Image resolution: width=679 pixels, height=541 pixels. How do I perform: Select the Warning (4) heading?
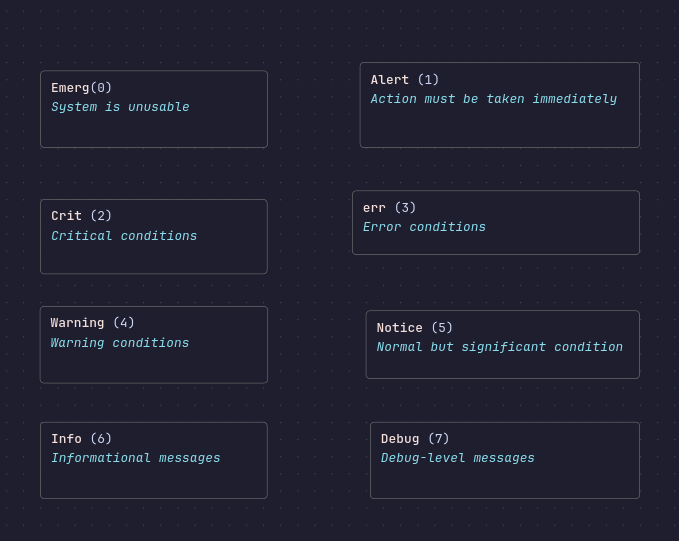[x=92, y=323]
